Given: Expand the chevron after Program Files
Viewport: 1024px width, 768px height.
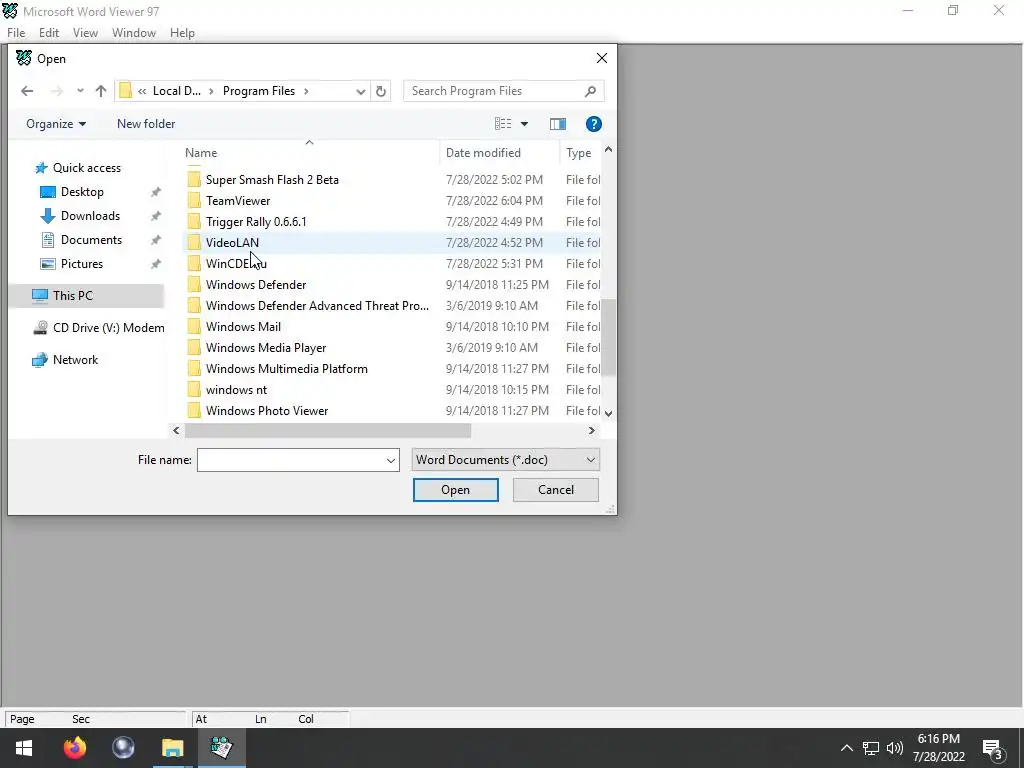Looking at the screenshot, I should (306, 91).
